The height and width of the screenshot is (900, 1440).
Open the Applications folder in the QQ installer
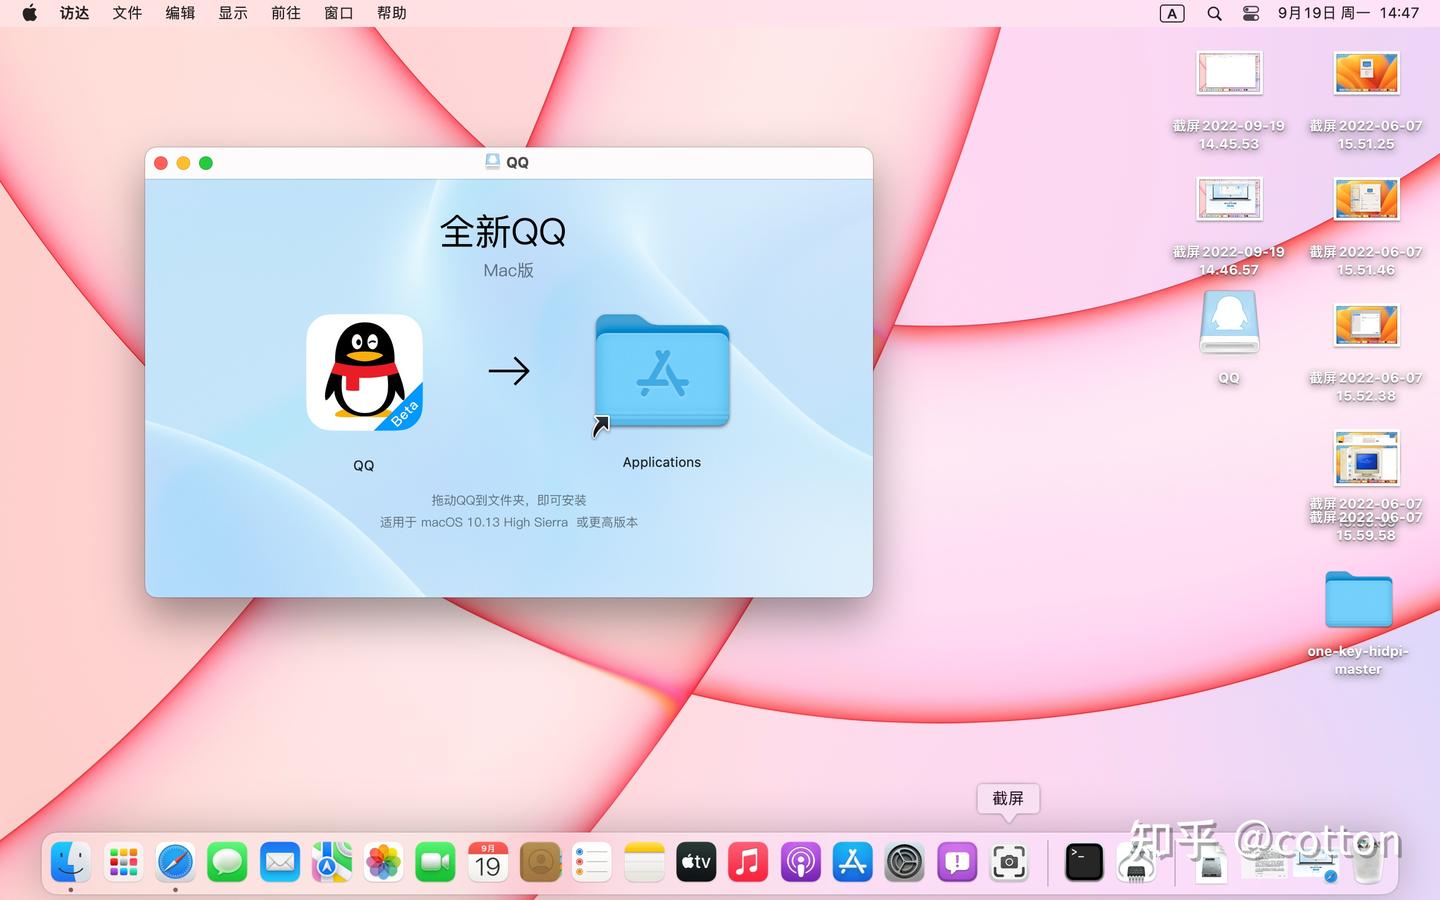661,373
